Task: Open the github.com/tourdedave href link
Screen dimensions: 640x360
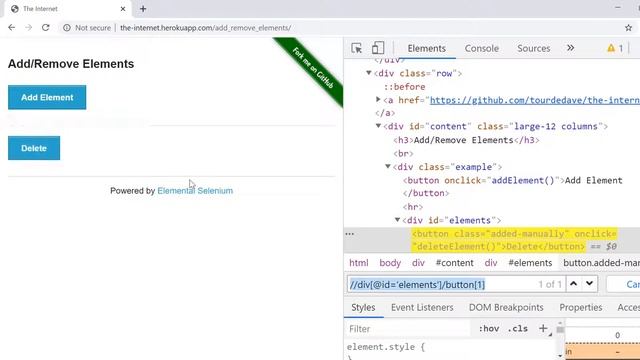Action: [535, 100]
